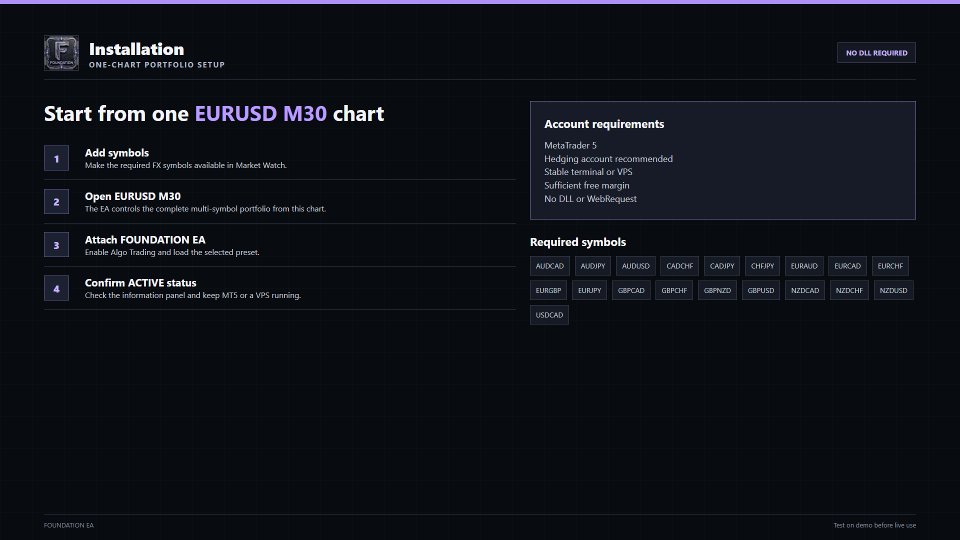The width and height of the screenshot is (960, 540).
Task: Select the GBPNZD symbol chip
Action: point(717,290)
